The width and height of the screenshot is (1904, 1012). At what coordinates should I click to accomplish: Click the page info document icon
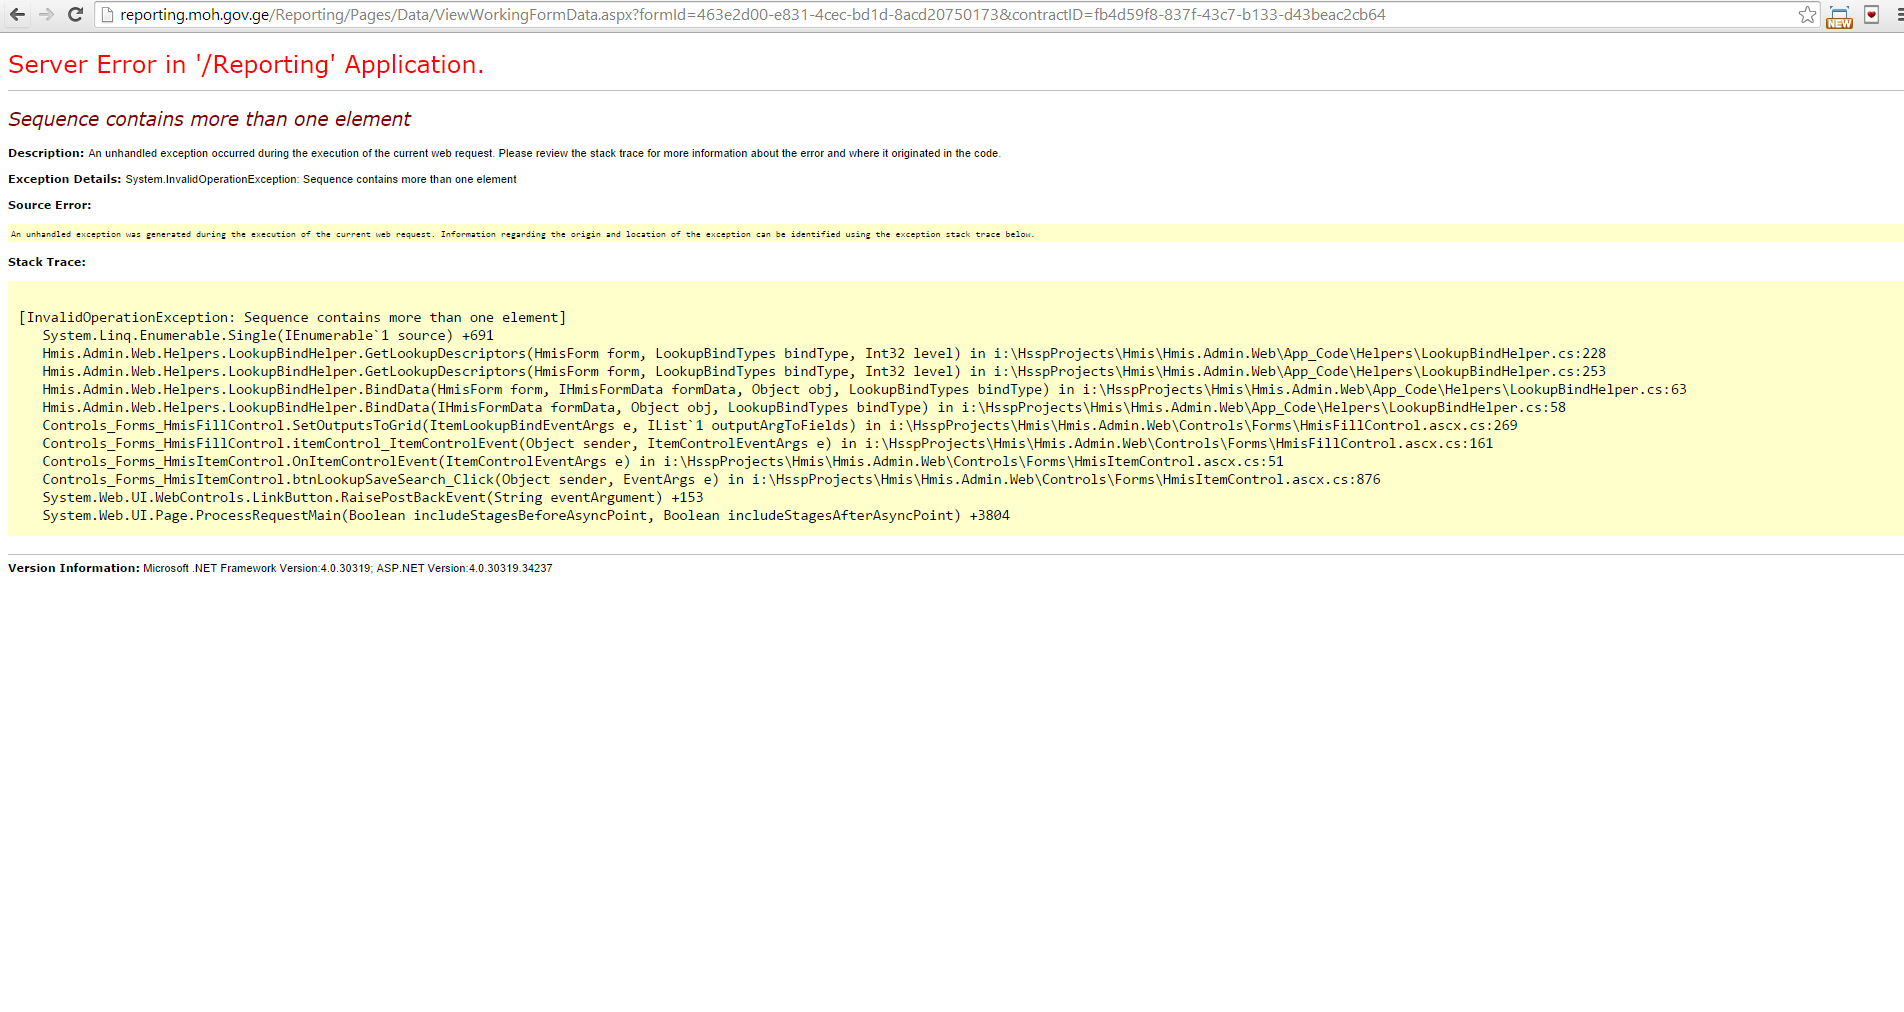point(108,15)
